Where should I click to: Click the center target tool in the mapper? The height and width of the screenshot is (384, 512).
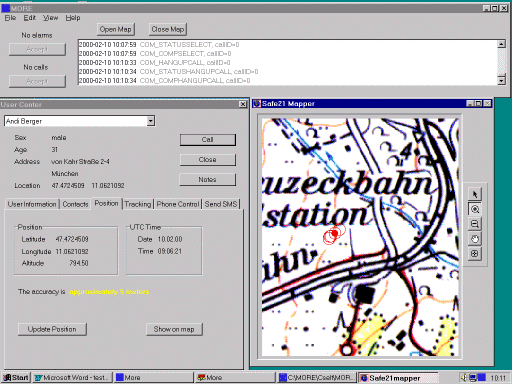coord(475,254)
